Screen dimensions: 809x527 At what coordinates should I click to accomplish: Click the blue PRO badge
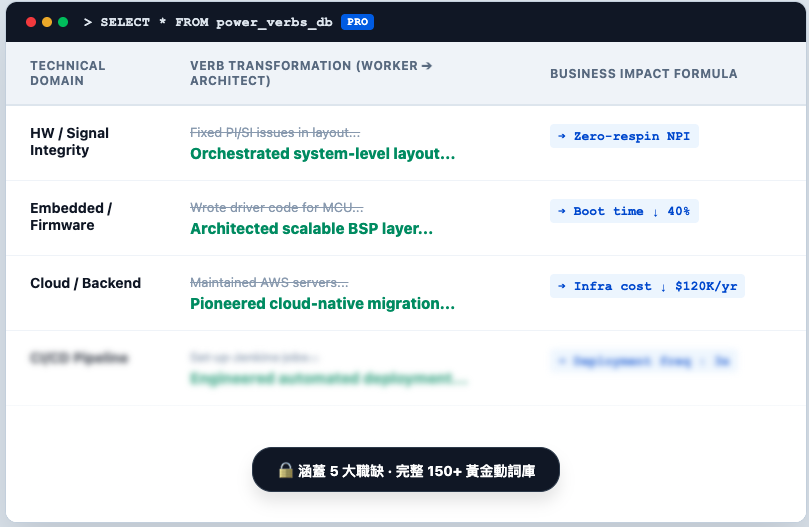(357, 21)
